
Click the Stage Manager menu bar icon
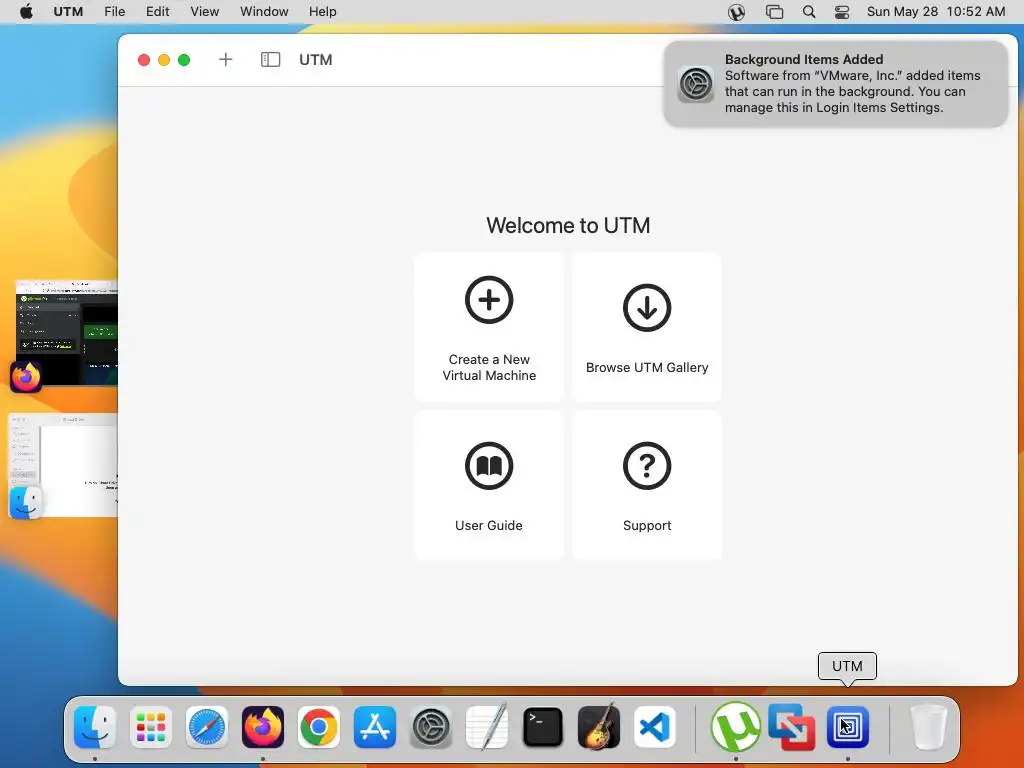[774, 12]
